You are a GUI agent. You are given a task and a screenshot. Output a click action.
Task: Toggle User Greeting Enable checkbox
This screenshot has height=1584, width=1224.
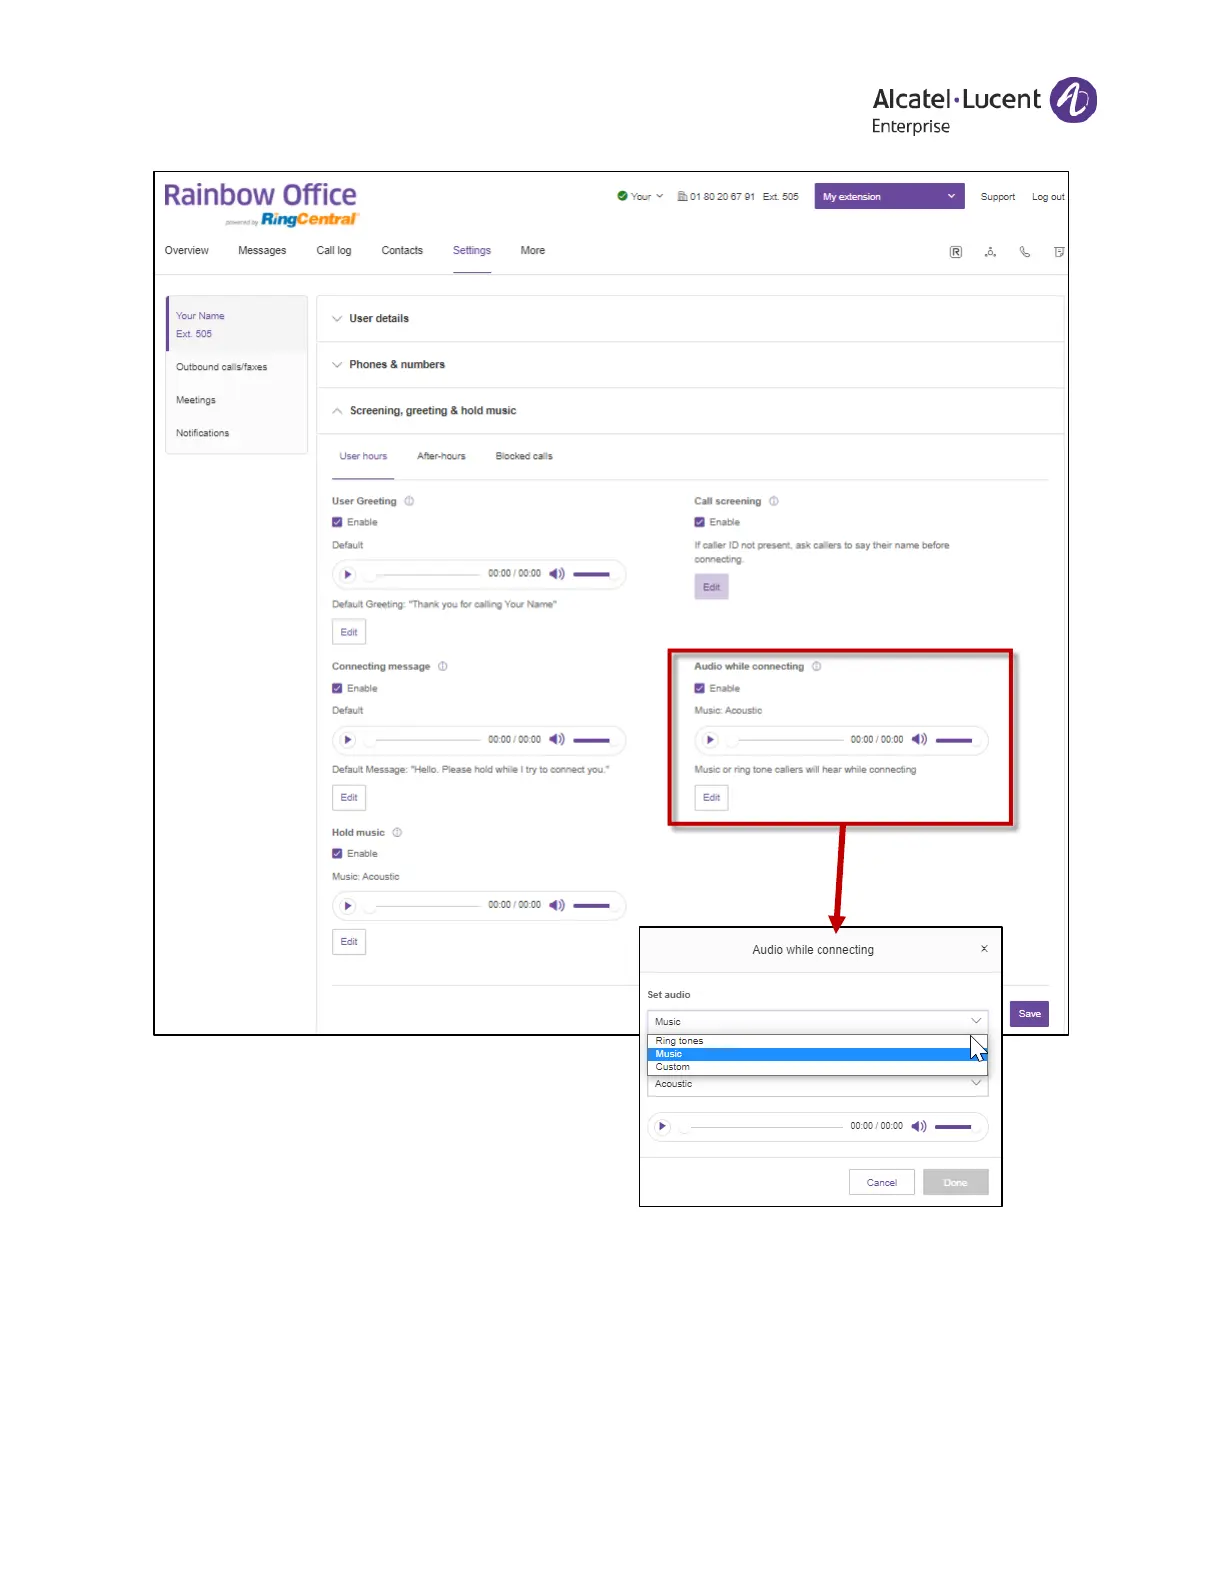[337, 522]
